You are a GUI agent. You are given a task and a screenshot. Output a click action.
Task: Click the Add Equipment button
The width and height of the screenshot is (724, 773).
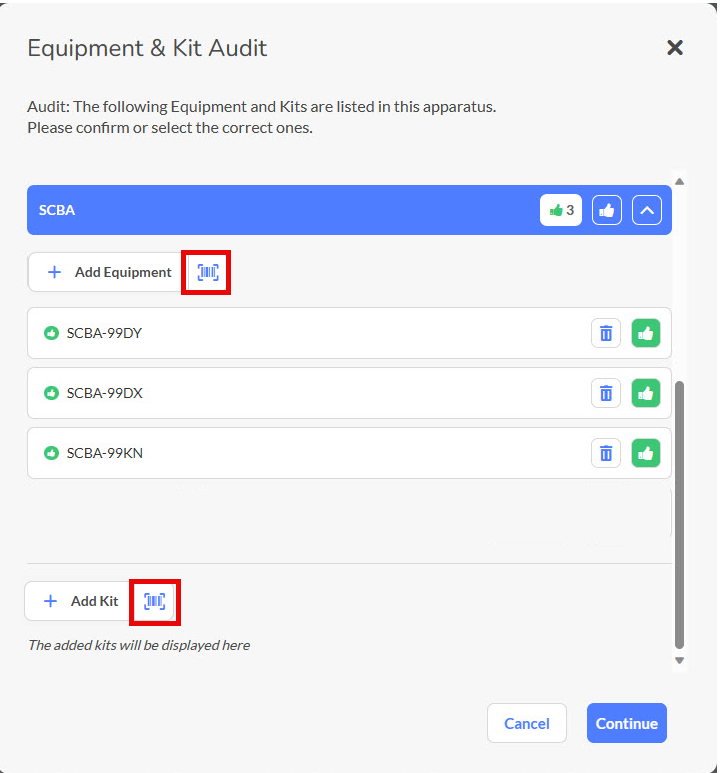[110, 272]
